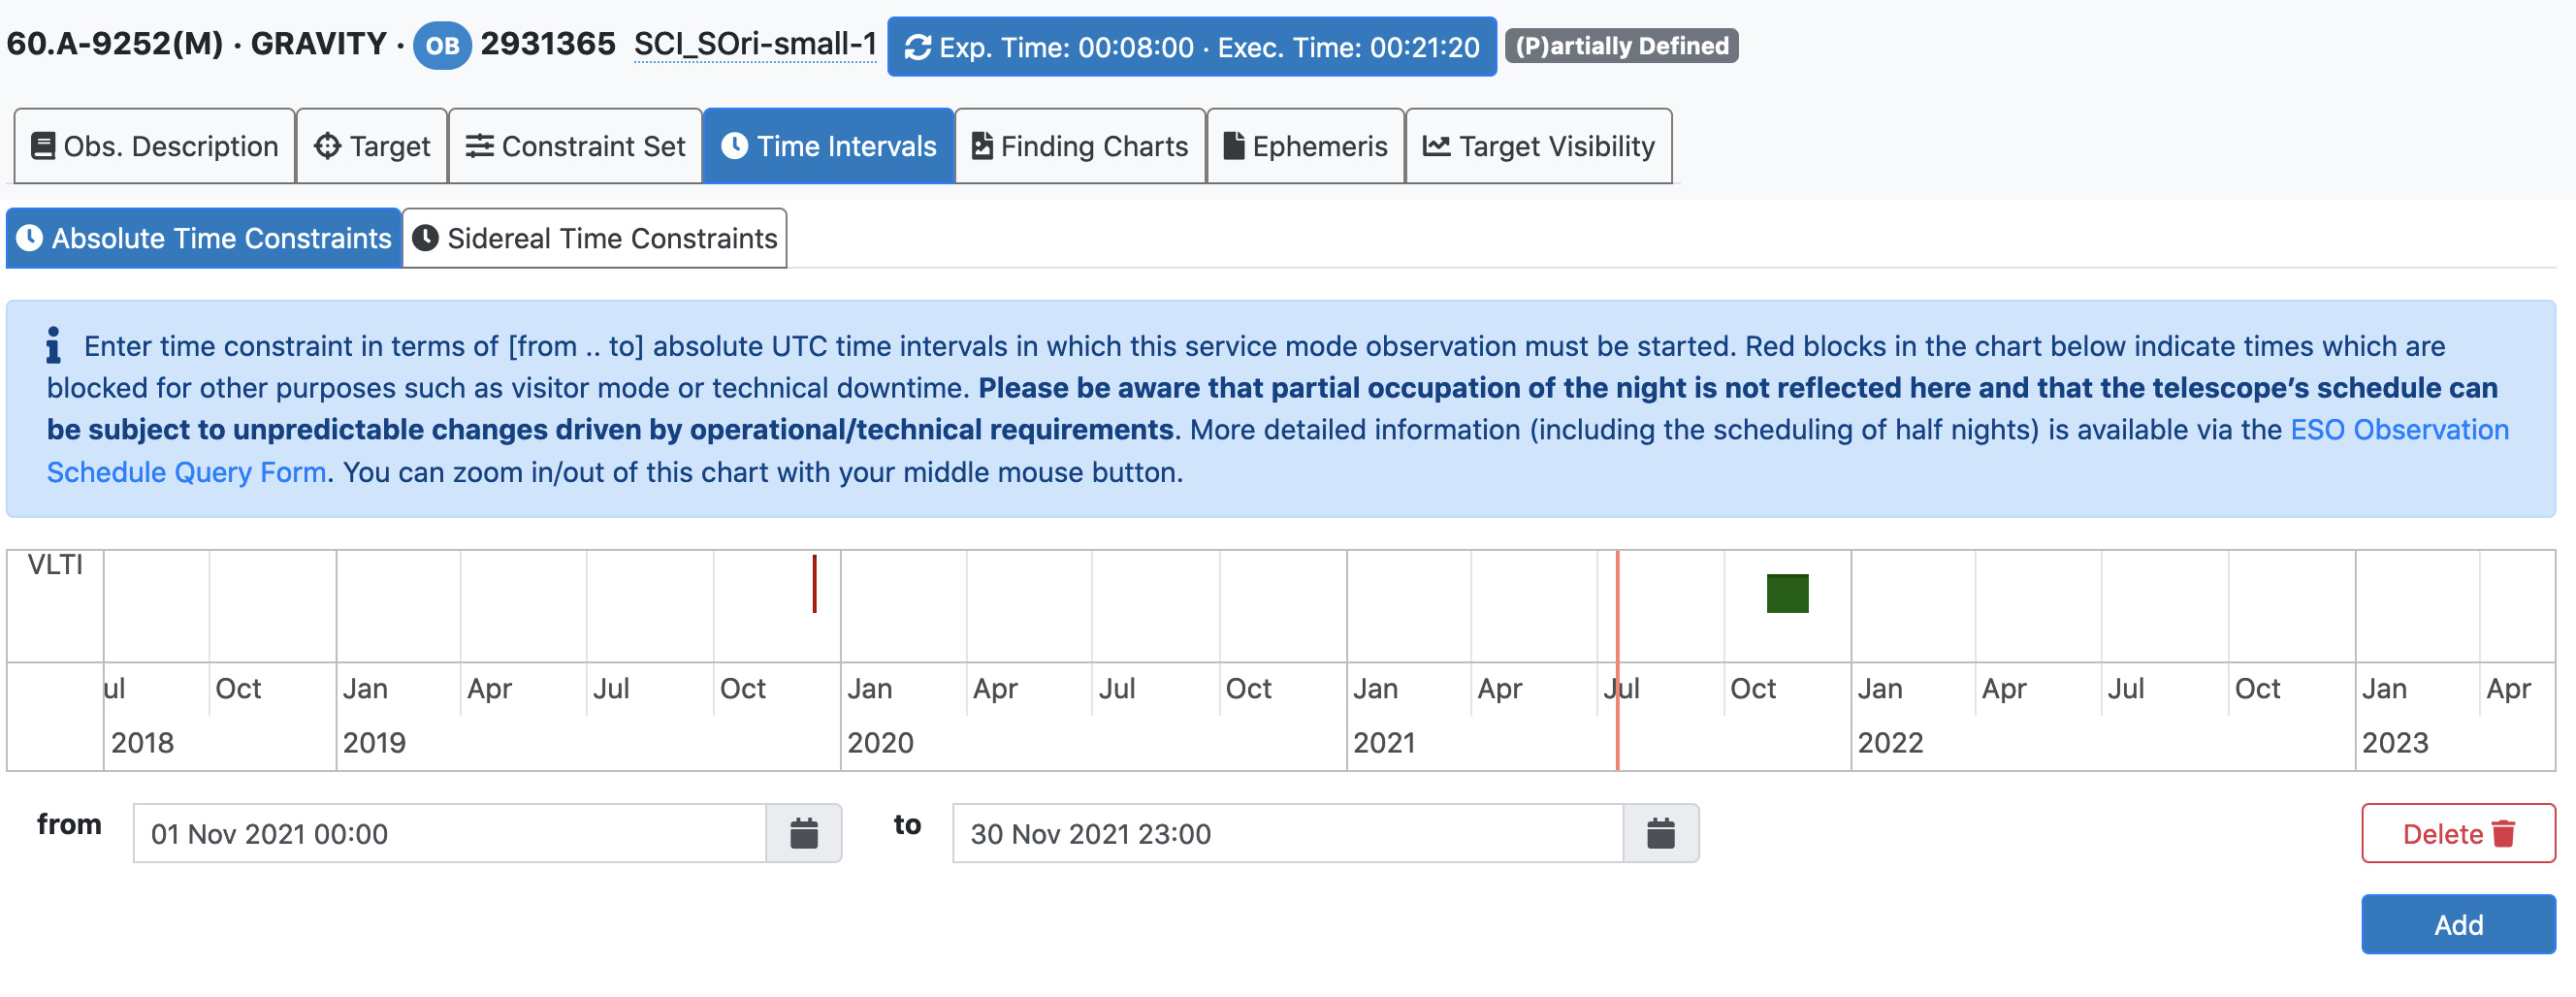Open the Obs. Description tab
This screenshot has height=997, width=2576.
[x=155, y=146]
